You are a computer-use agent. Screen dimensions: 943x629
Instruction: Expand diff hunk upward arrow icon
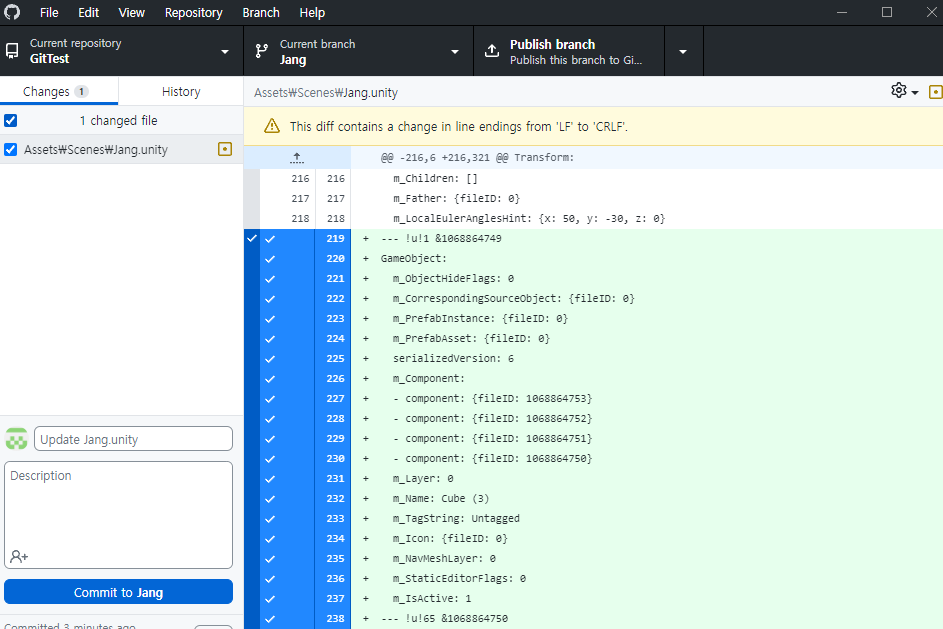pos(296,158)
